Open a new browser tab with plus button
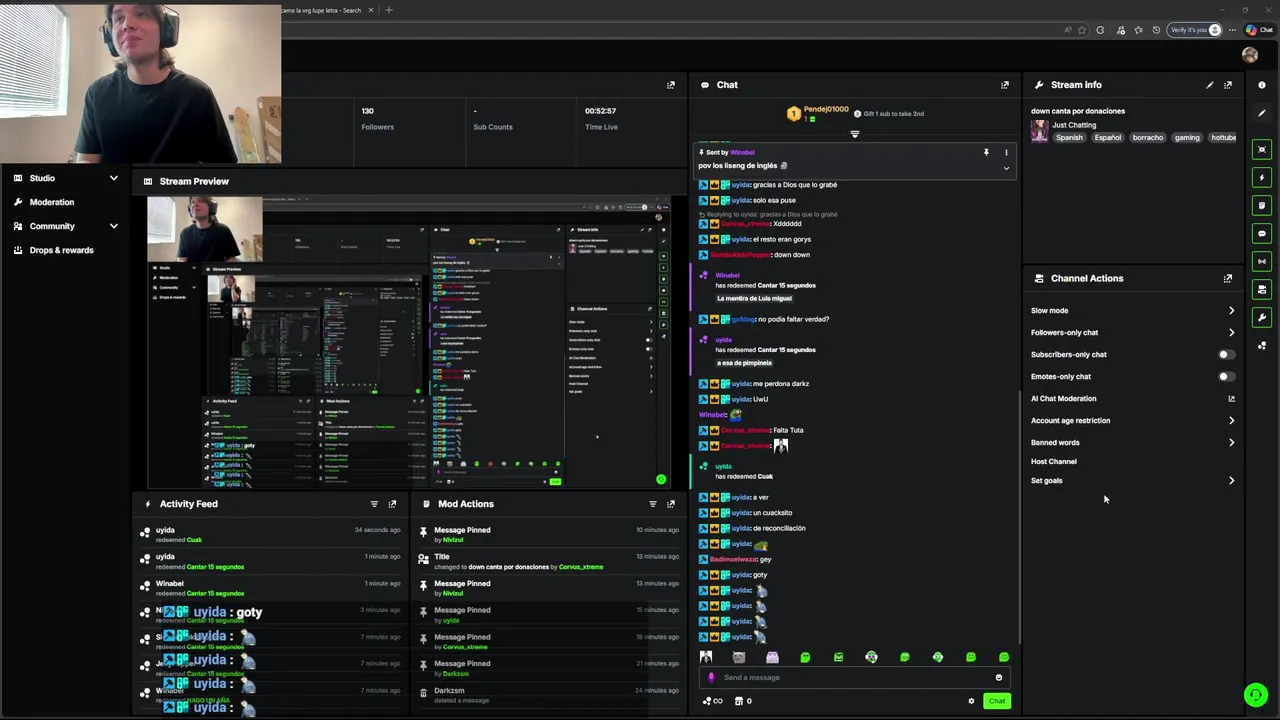Viewport: 1280px width, 720px height. tap(388, 10)
